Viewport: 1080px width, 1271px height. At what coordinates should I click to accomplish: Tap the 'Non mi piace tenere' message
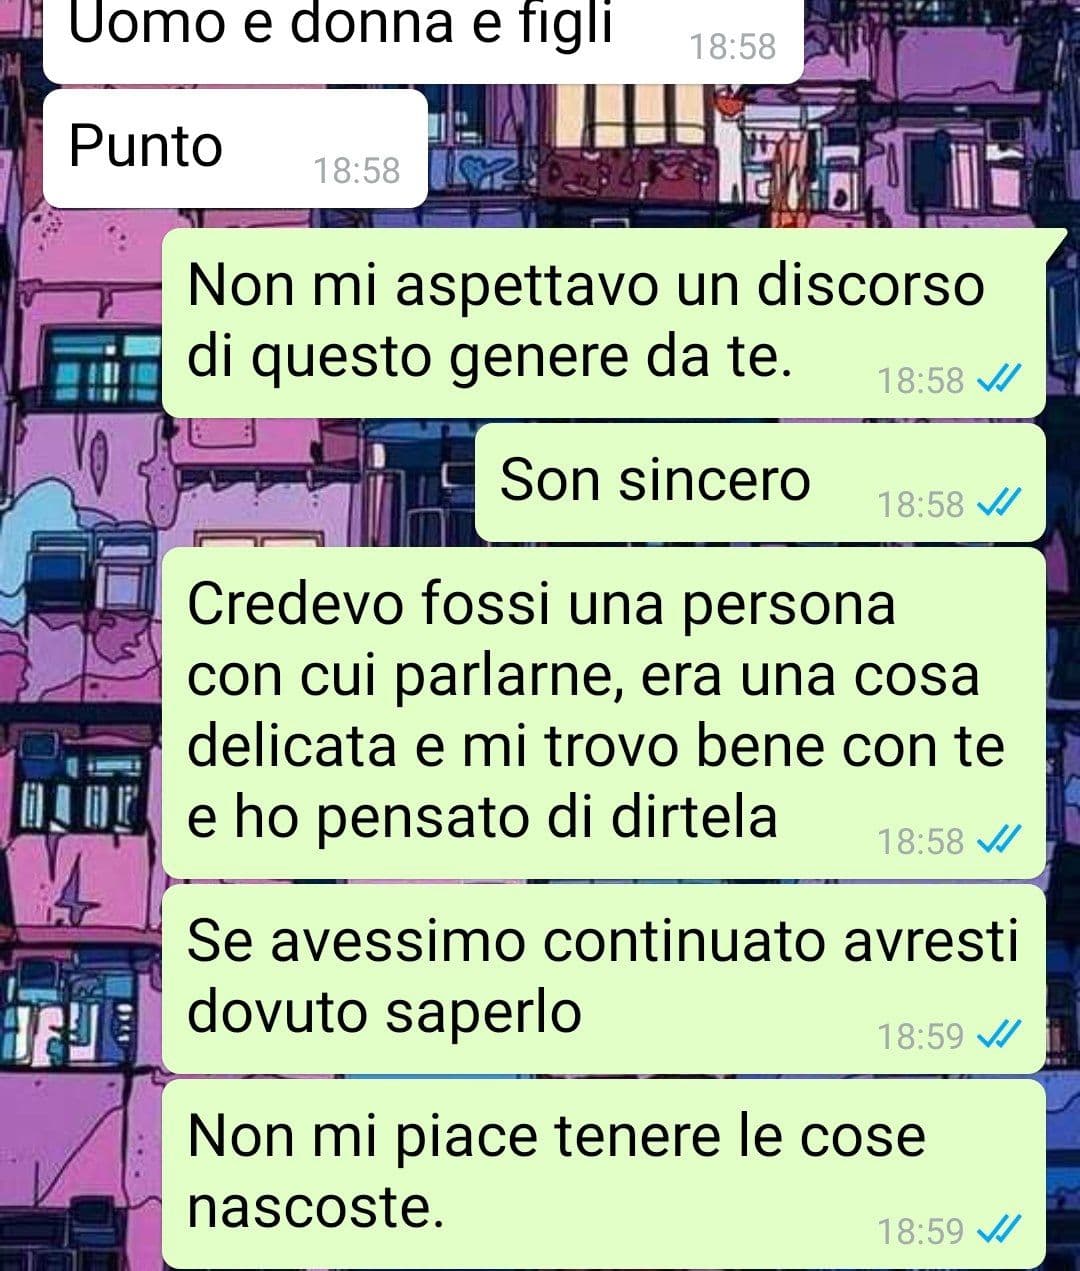point(604,1172)
